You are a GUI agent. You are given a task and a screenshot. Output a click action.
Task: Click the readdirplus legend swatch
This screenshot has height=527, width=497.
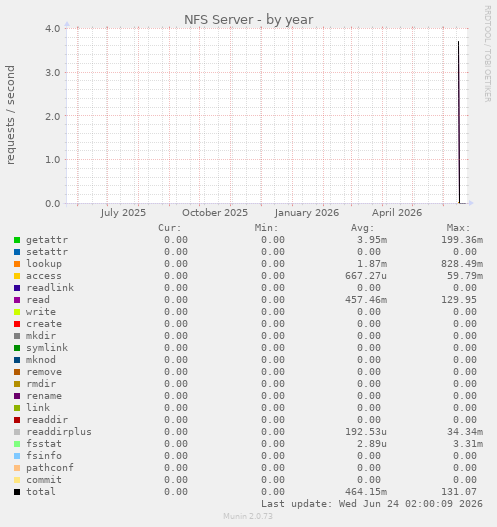click(17, 432)
